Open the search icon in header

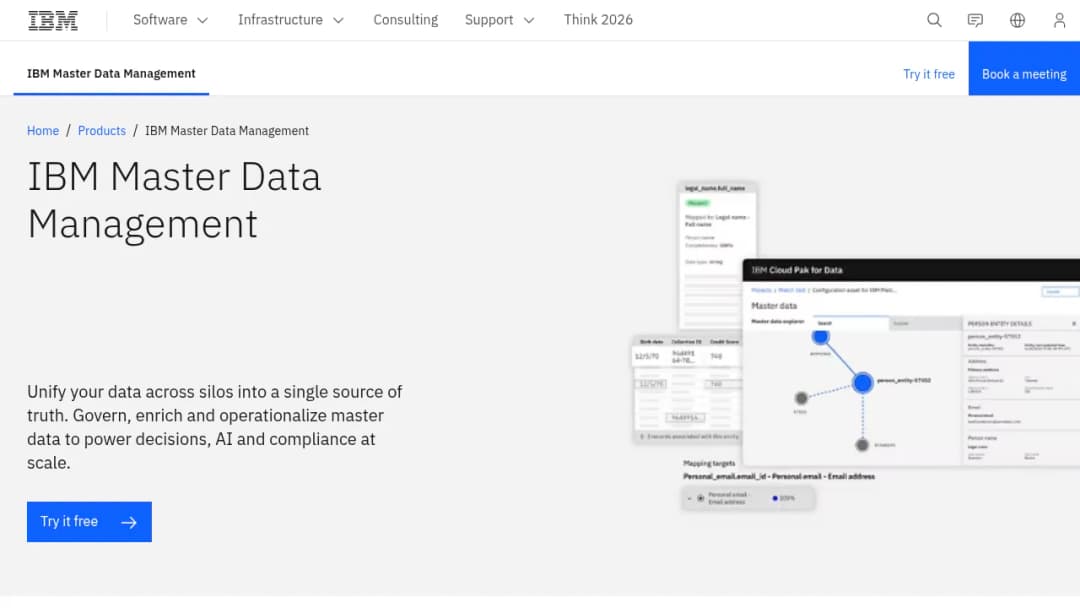tap(934, 20)
